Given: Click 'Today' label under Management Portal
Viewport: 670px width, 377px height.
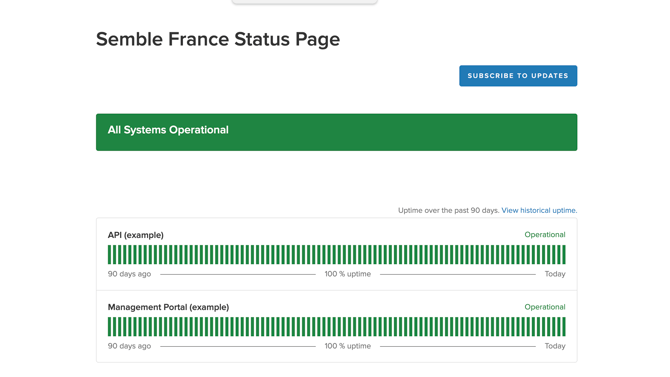Looking at the screenshot, I should tap(555, 346).
